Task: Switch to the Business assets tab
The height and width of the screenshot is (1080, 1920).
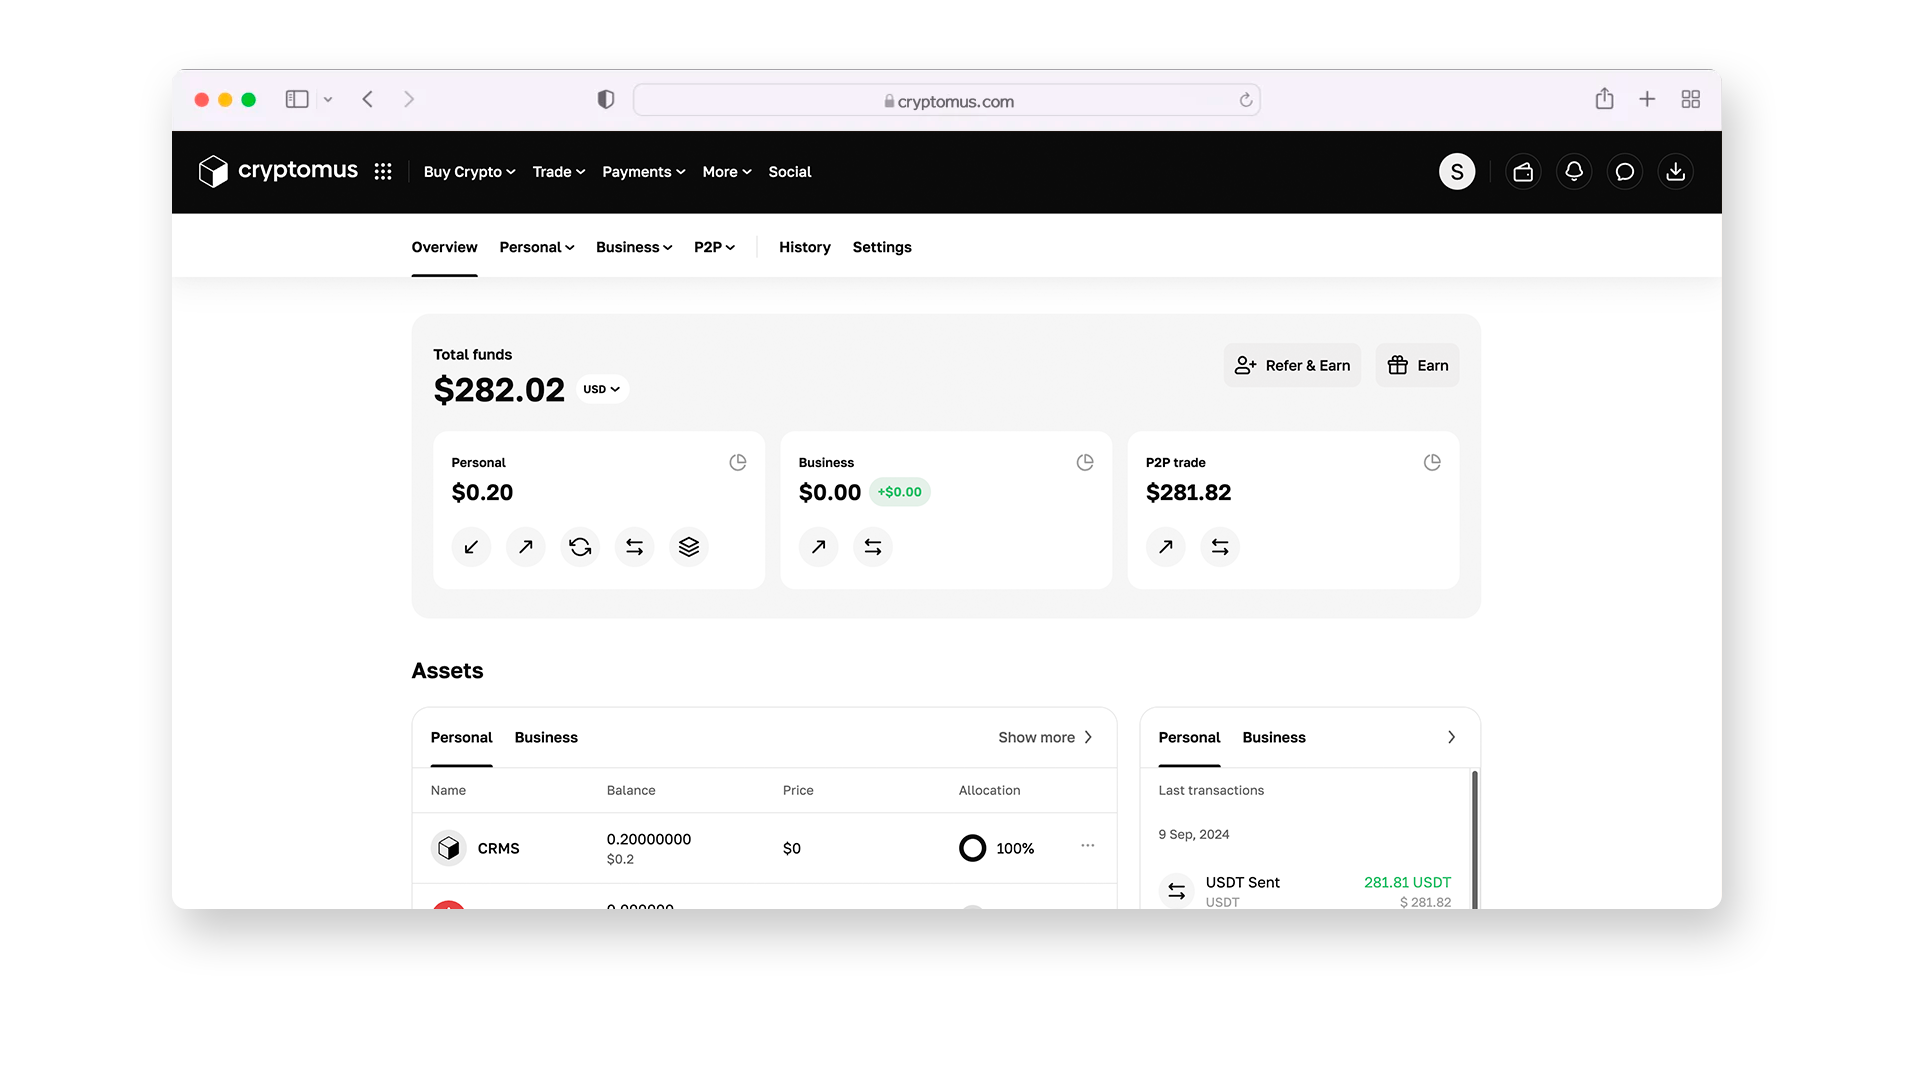Action: pos(546,737)
